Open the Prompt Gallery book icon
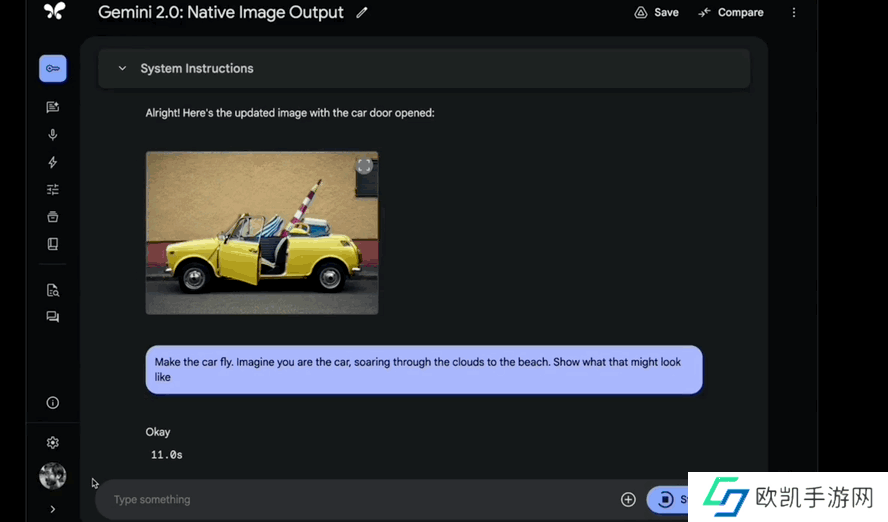Image resolution: width=888 pixels, height=522 pixels. tap(53, 244)
